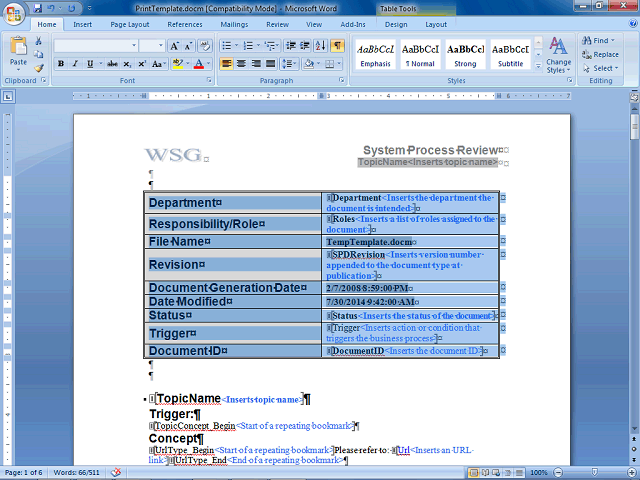Viewport: 640px width, 480px height.
Task: Click the Paste clipboard icon
Action: click(x=18, y=45)
